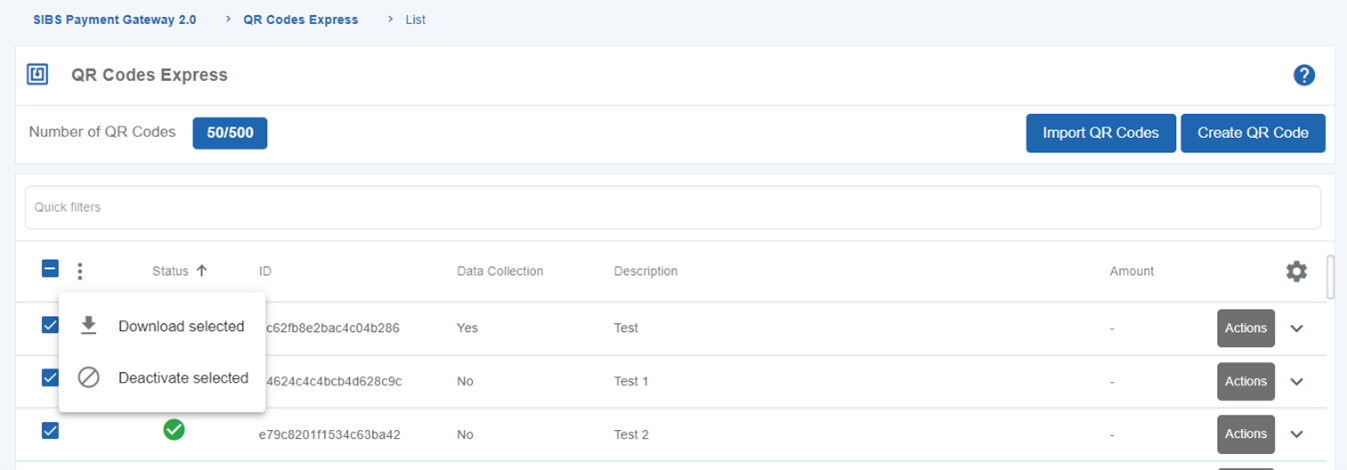Click the green active status checkmark
This screenshot has width=1347, height=470.
pyautogui.click(x=174, y=430)
